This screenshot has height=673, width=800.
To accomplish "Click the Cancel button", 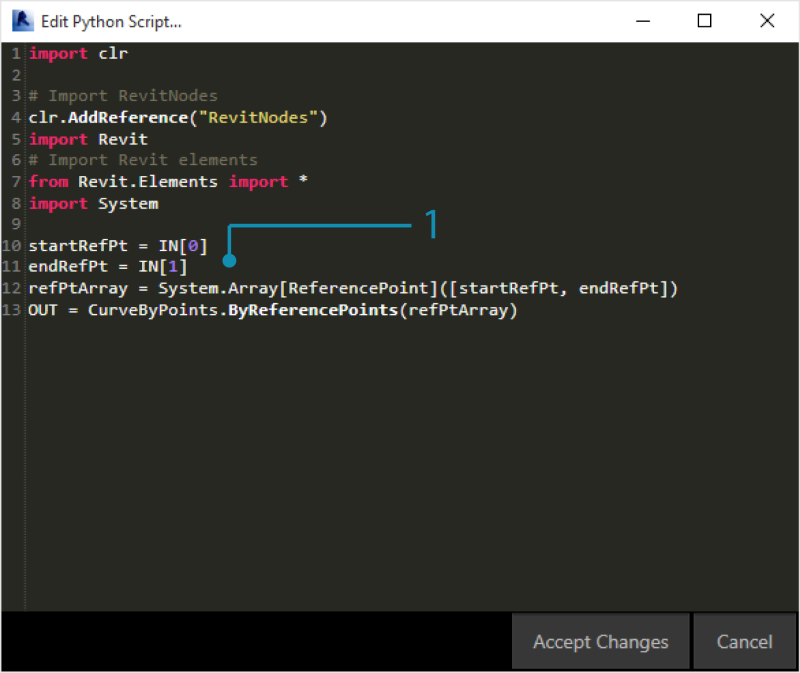I will pyautogui.click(x=744, y=641).
